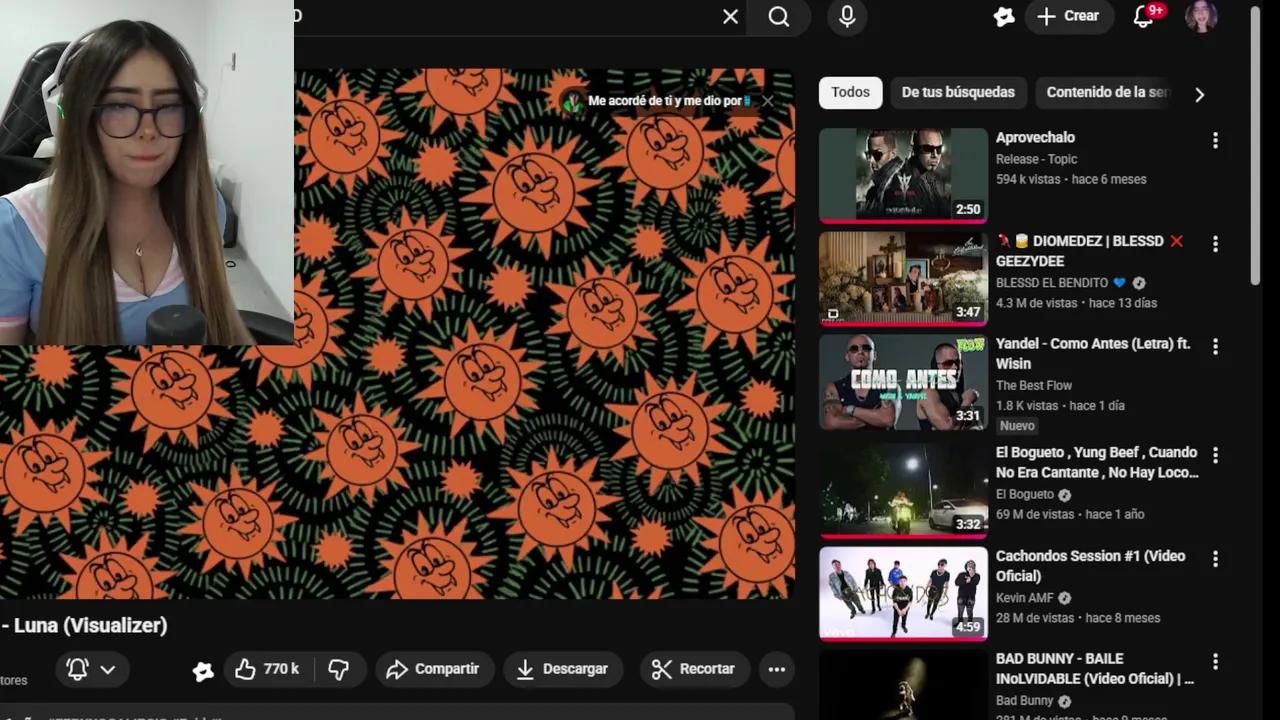Click Aprovechalo video title text
This screenshot has width=1280, height=720.
pyautogui.click(x=1035, y=138)
